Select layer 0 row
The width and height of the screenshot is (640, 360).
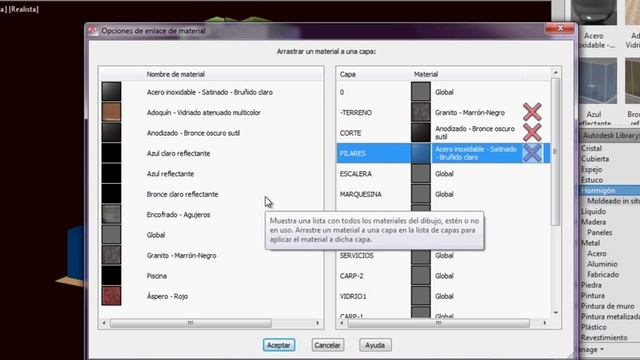(443, 92)
